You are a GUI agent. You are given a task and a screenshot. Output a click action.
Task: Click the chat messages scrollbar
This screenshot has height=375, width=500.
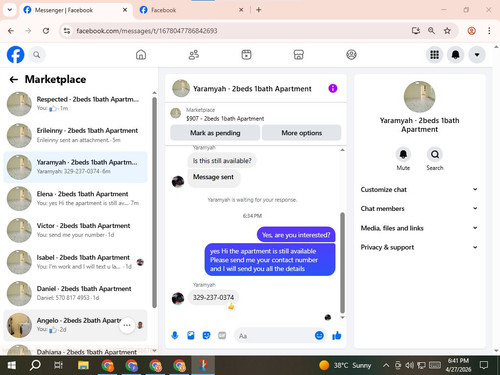342,263
